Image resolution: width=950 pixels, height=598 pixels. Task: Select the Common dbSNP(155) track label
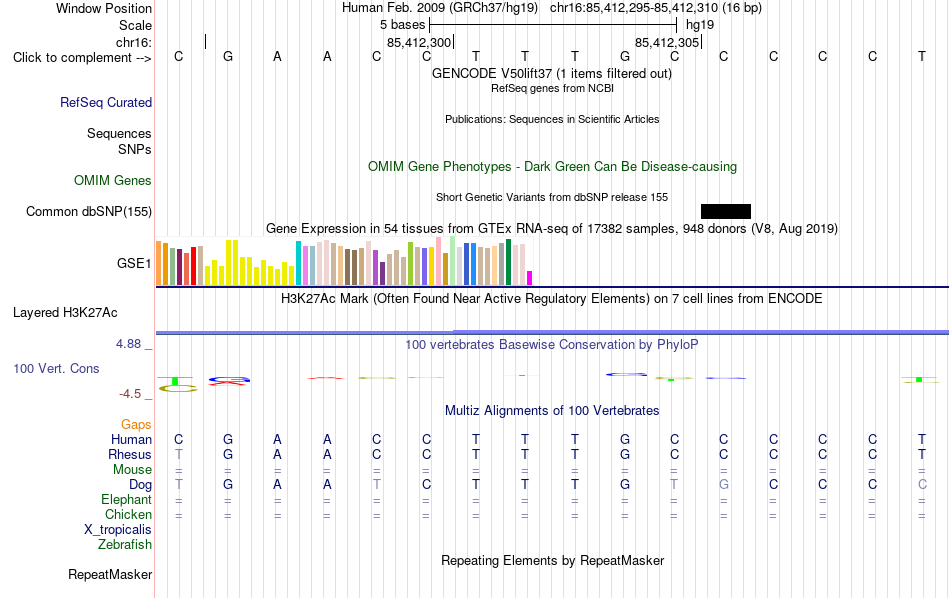[88, 211]
